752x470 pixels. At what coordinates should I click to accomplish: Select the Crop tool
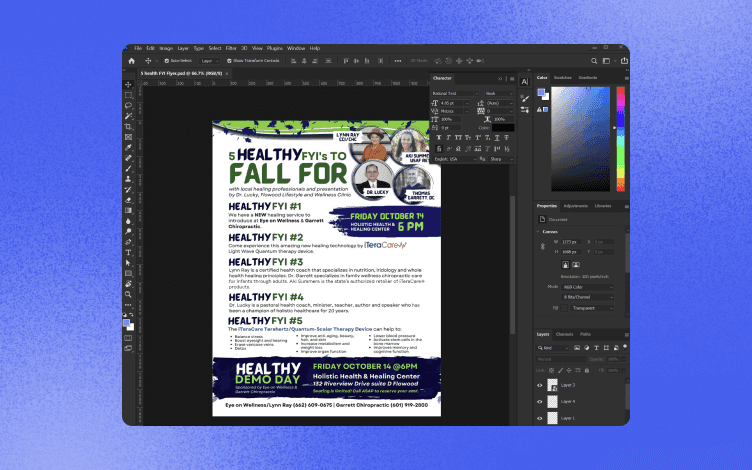(128, 127)
